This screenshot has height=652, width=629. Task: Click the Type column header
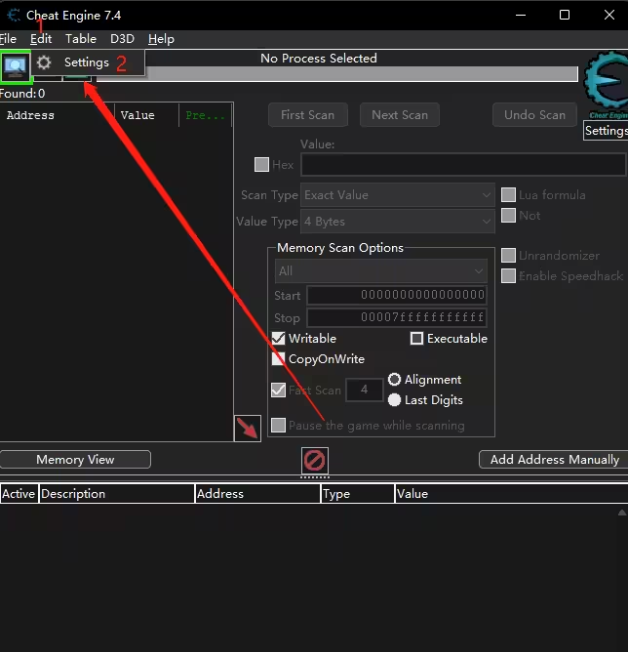click(358, 494)
